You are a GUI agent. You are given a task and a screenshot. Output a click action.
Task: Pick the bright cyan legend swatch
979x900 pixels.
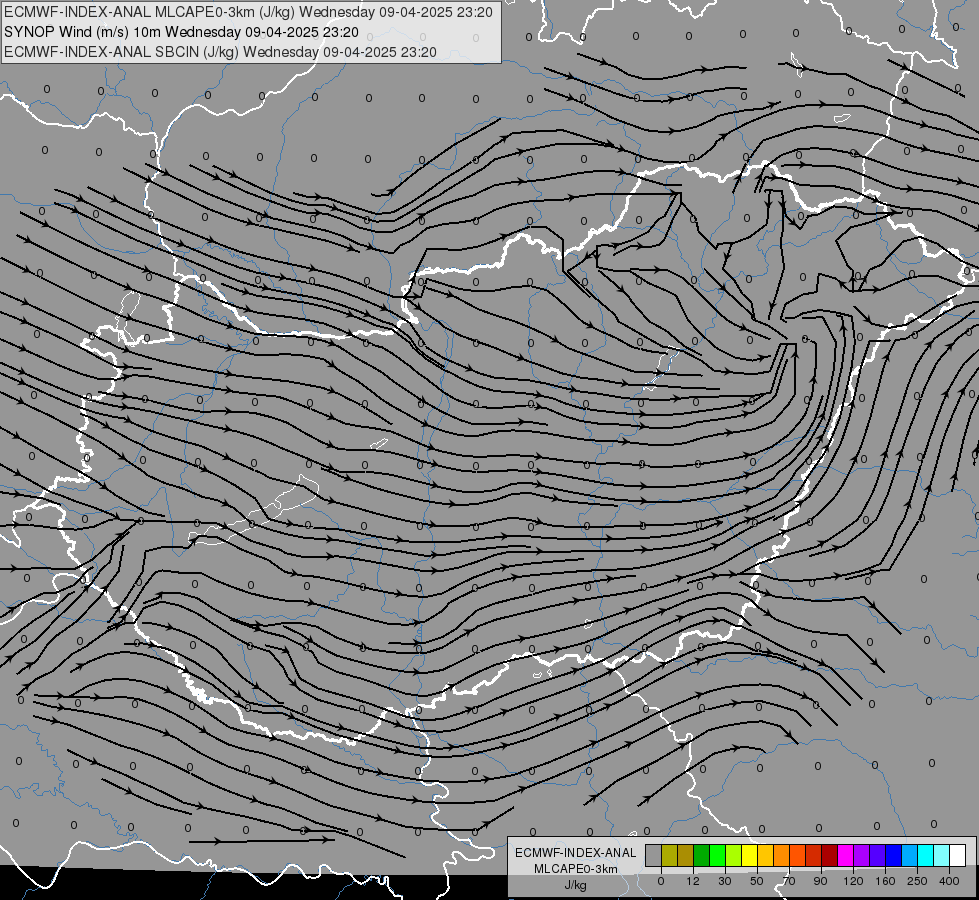925,856
